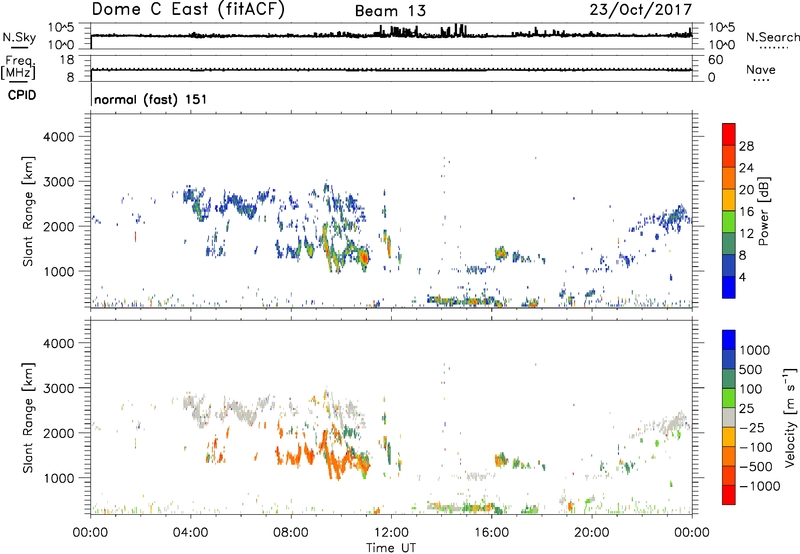Click the red power echo near 11:00 UT

click(364, 256)
